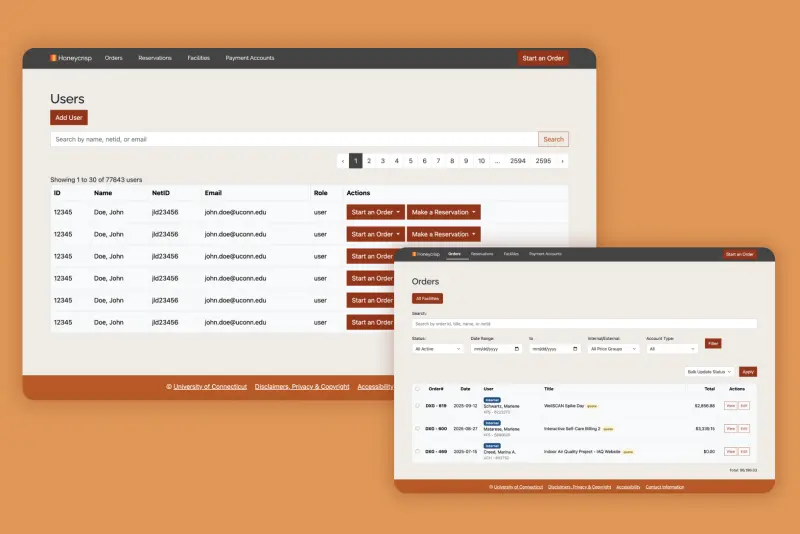This screenshot has width=800, height=534.
Task: Click the Honeycrisp logo in the Orders window
Action: coord(427,254)
